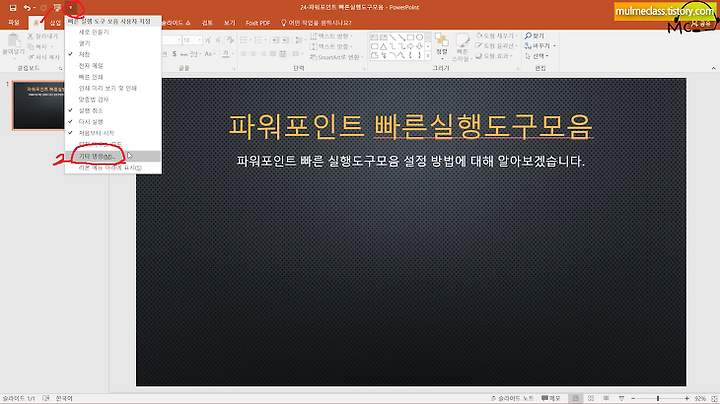Choose 리본 메뉴 아래에 표시 menu entry

(x=113, y=168)
